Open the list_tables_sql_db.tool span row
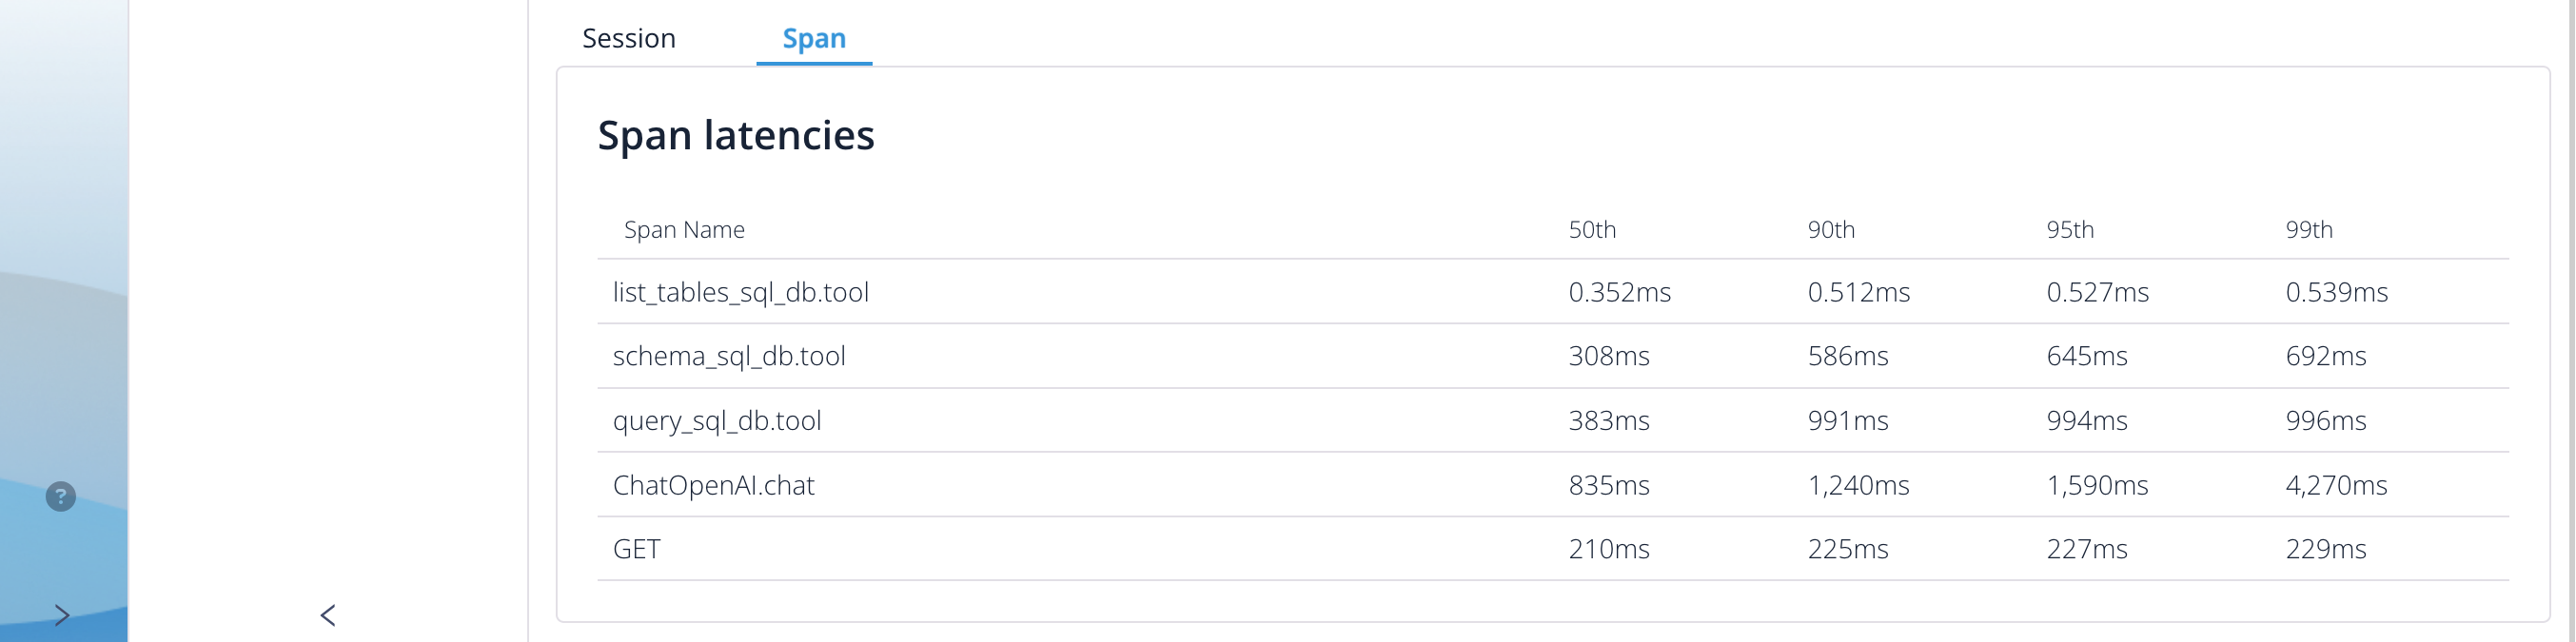Screen dimensions: 2576x642 [1553, 292]
